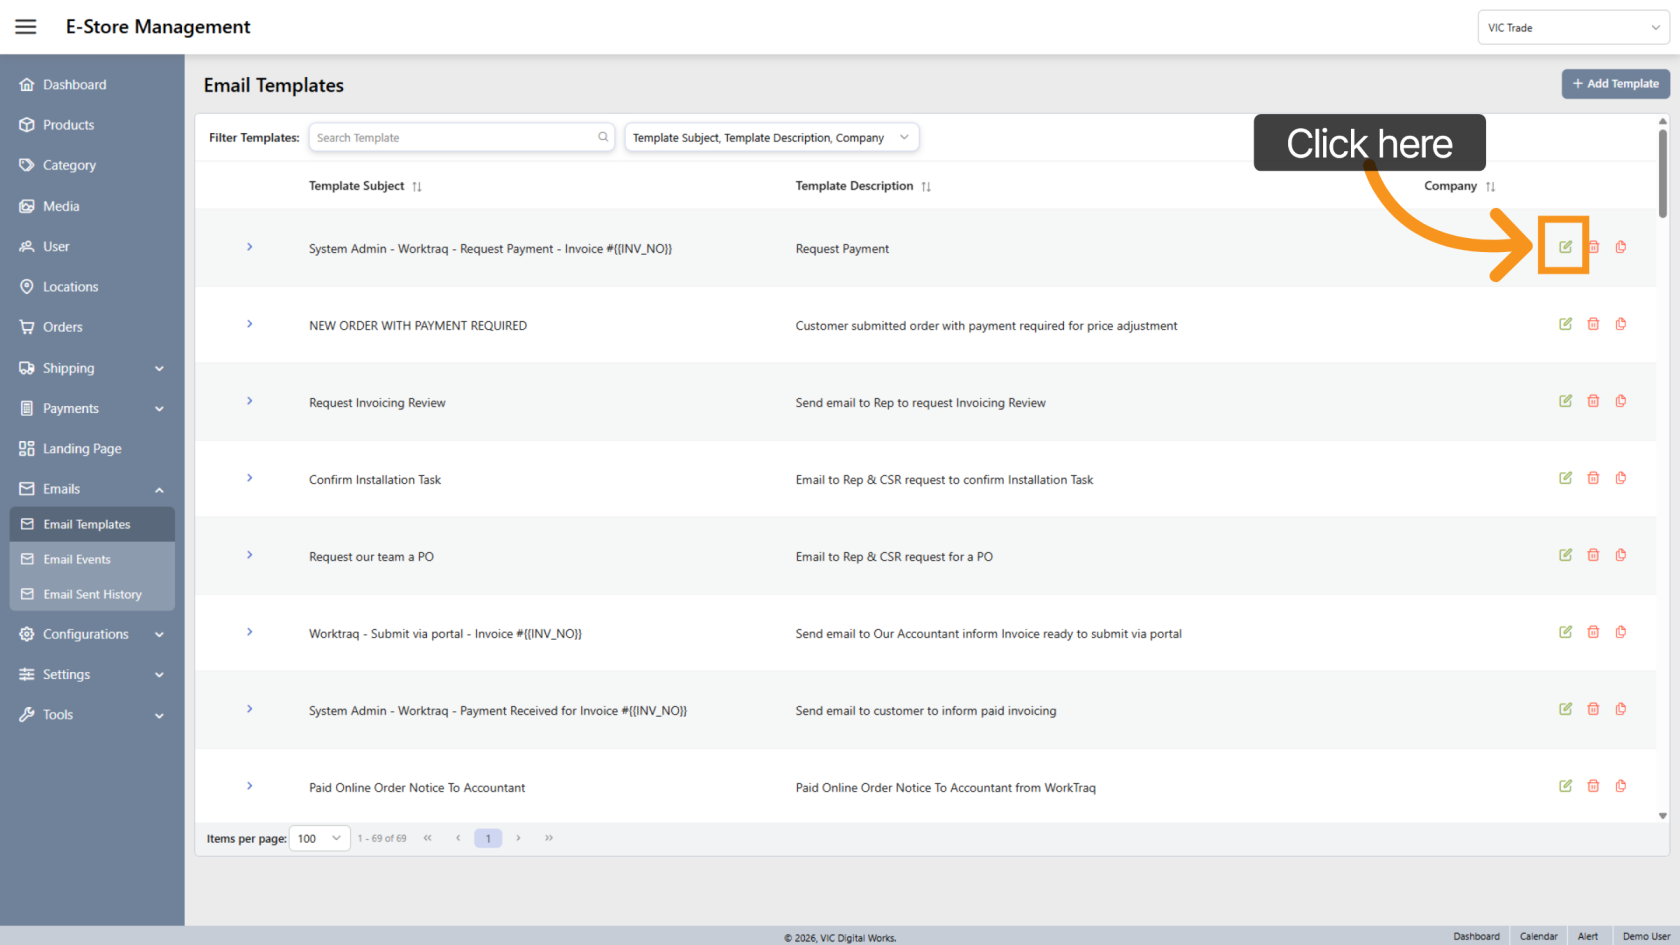Click the search magnifier in Filter Templates
This screenshot has width=1680, height=945.
[603, 138]
